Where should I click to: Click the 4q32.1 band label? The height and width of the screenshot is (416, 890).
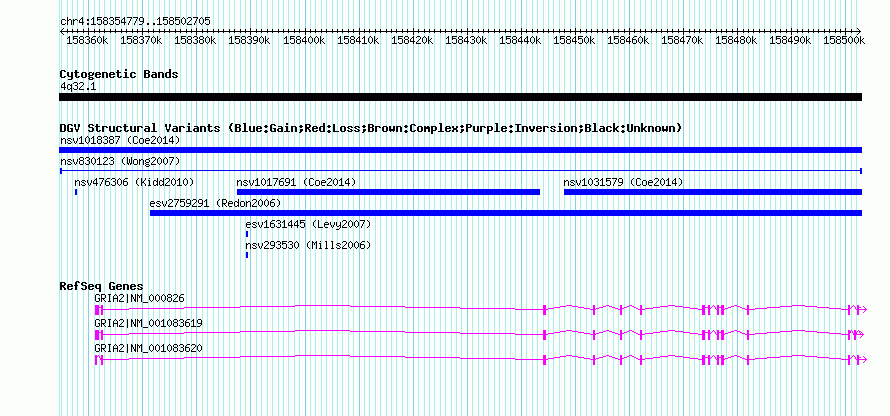76,86
